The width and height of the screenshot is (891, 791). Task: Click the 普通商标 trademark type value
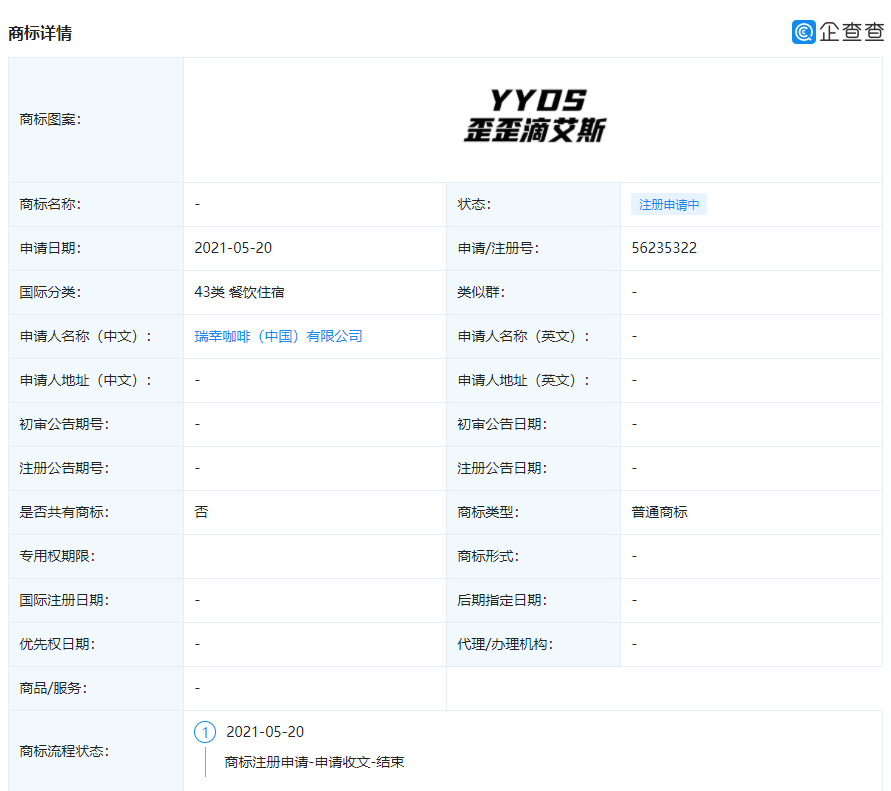(659, 512)
